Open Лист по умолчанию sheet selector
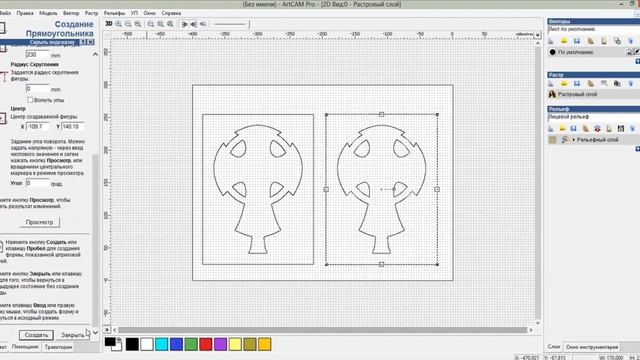640x360 pixels. [593, 29]
